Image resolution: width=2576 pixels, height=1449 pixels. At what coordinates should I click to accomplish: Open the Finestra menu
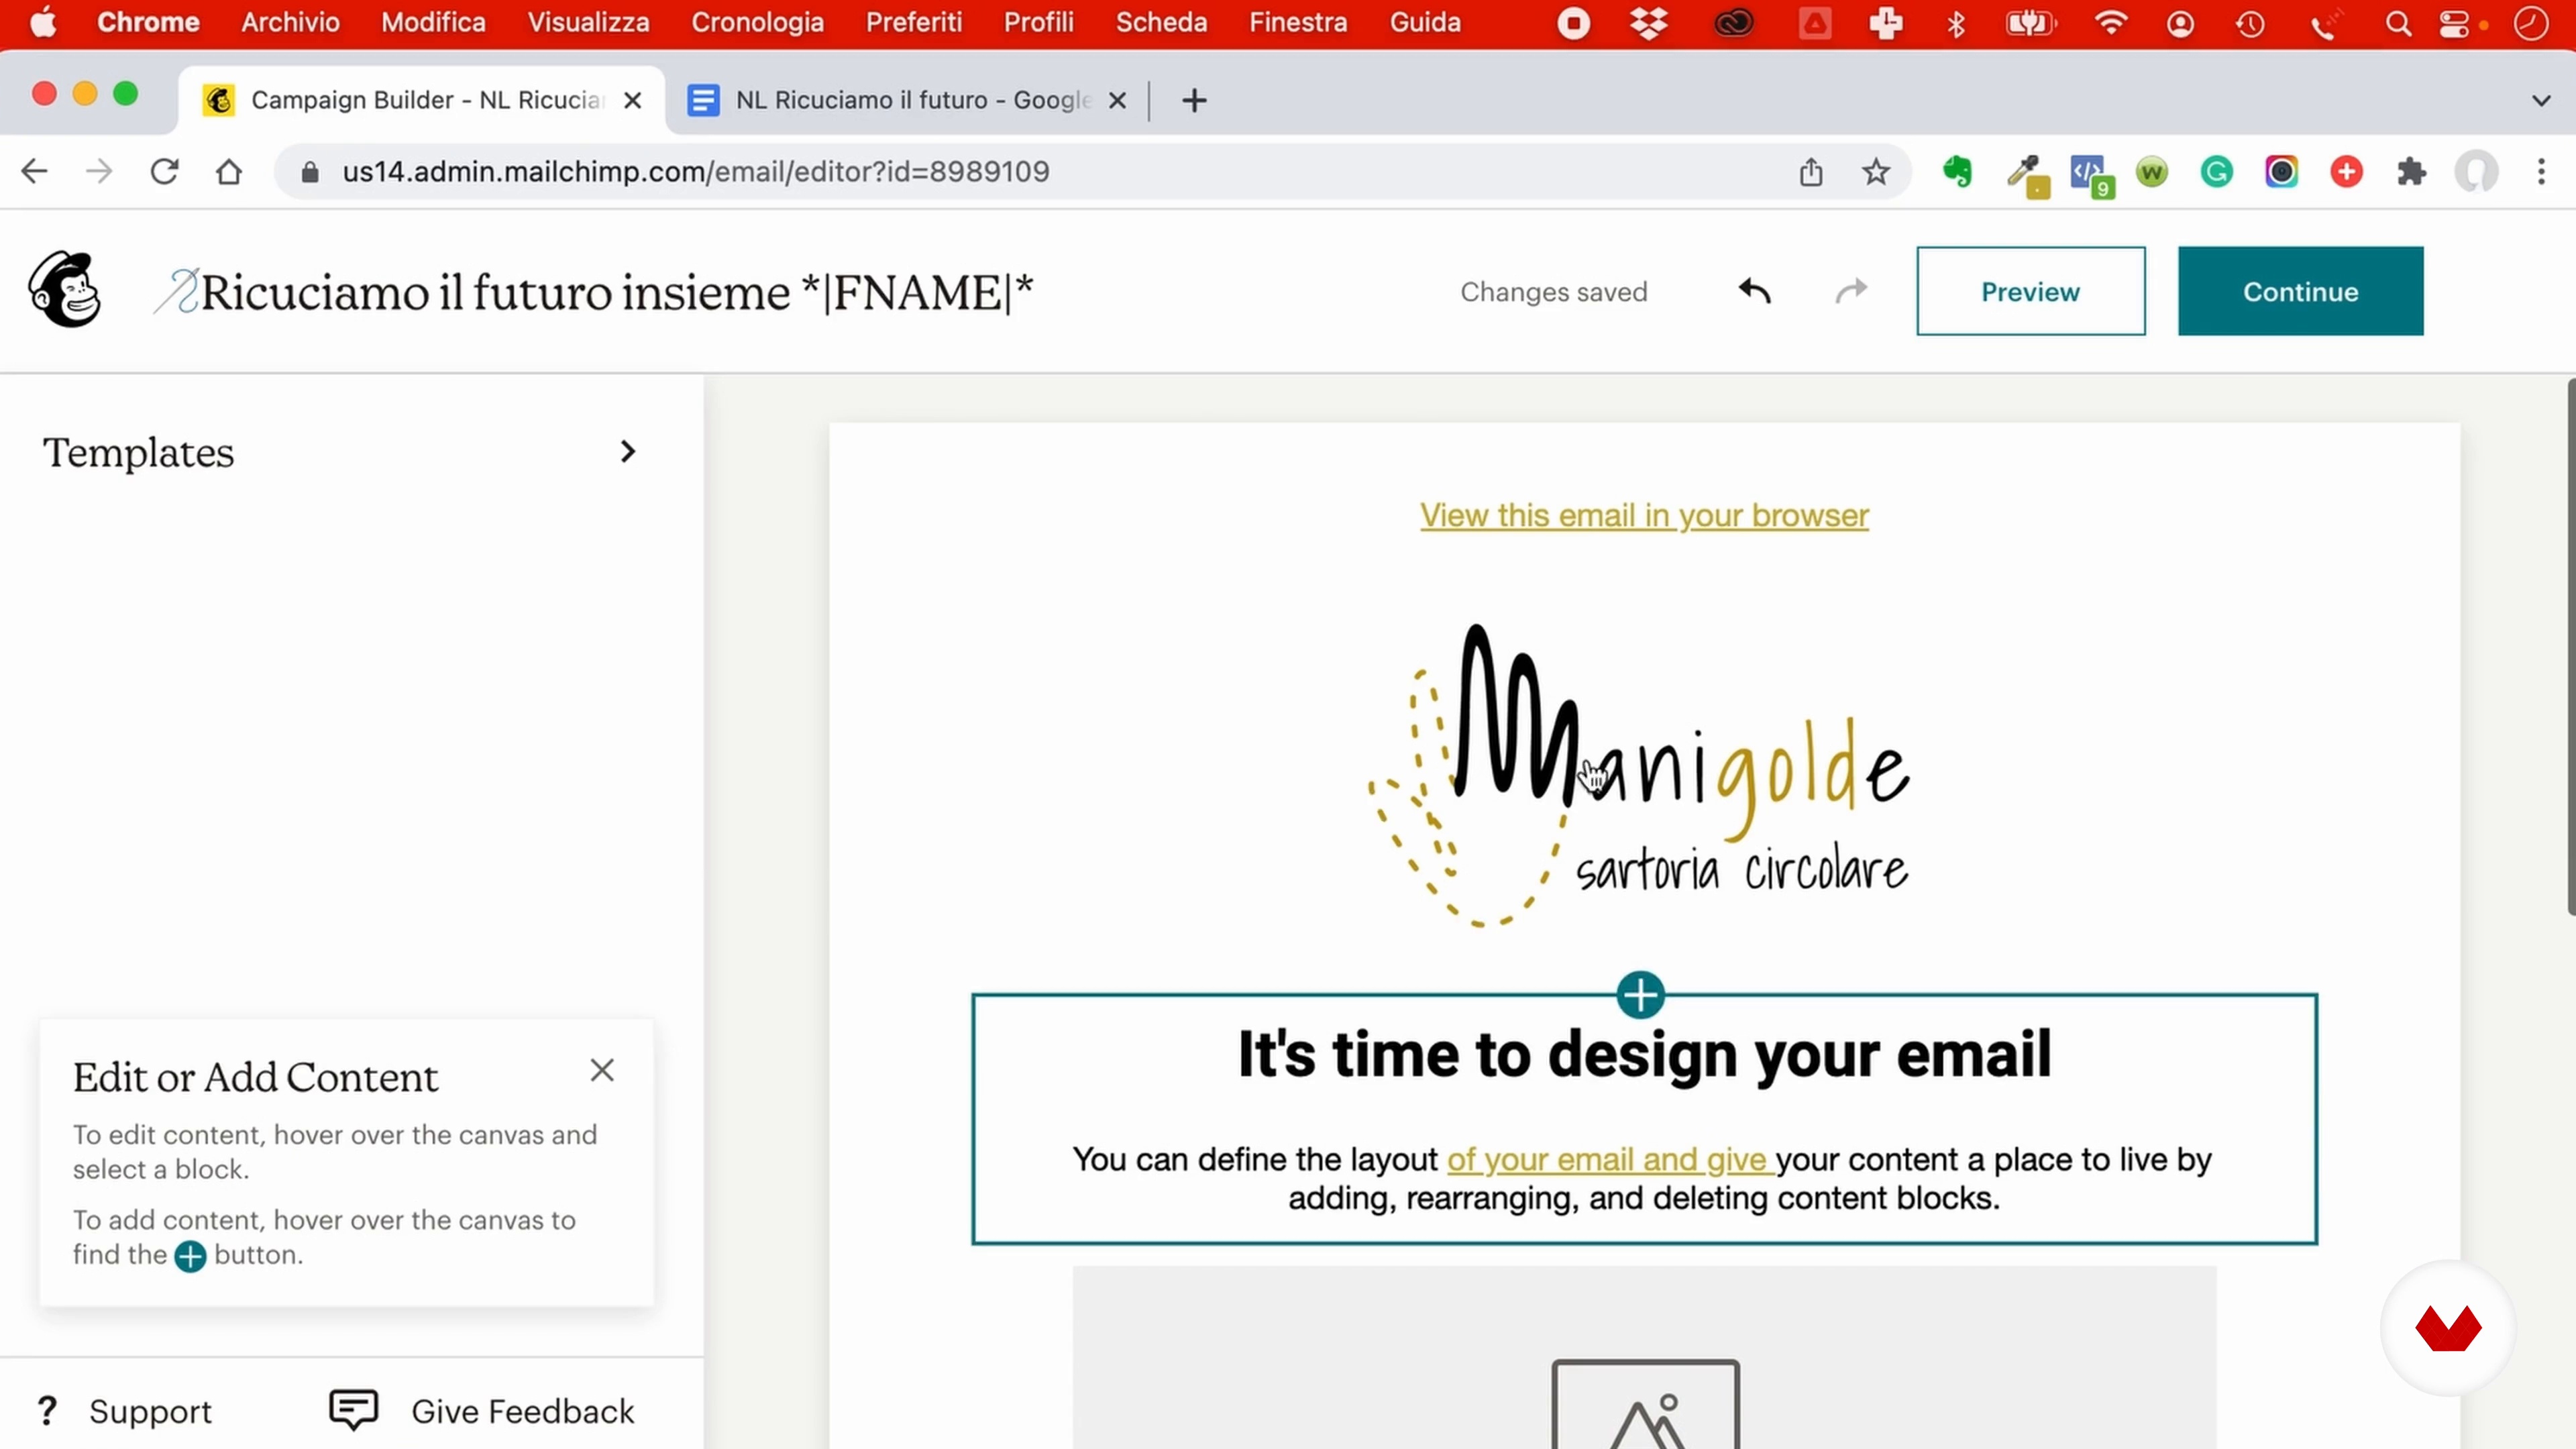point(1297,22)
